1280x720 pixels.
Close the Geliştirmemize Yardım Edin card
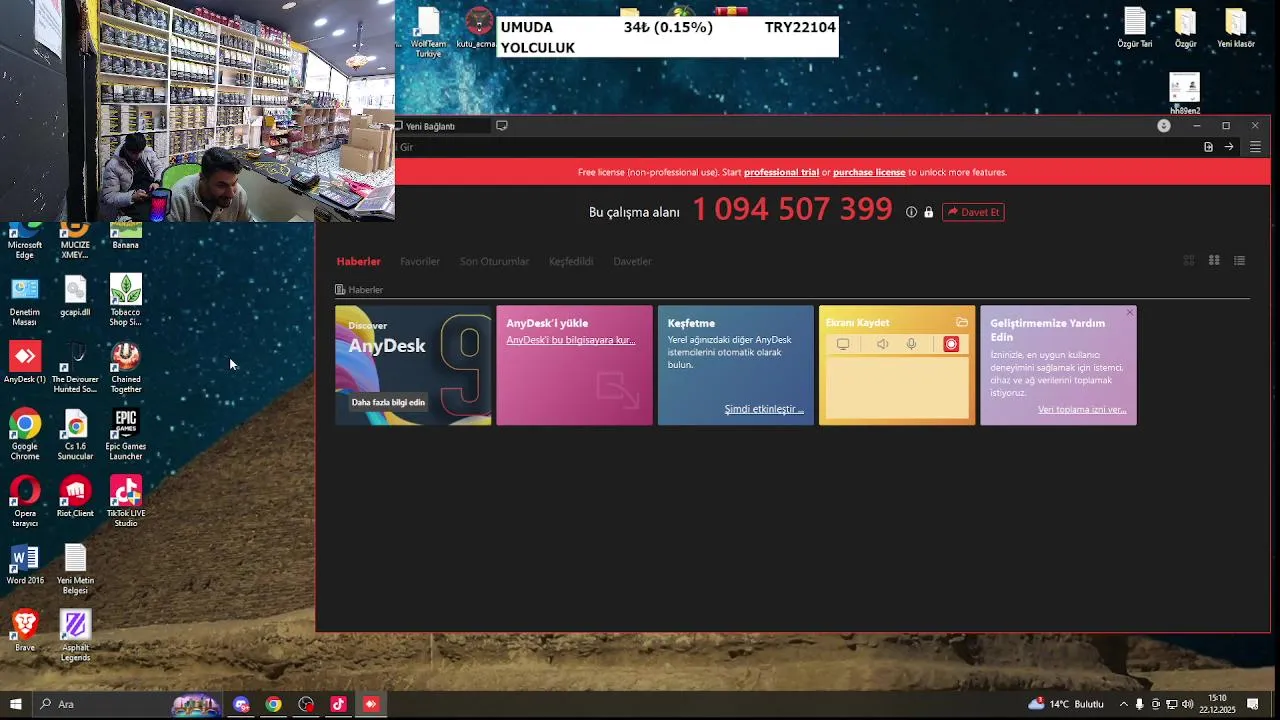coord(1130,313)
